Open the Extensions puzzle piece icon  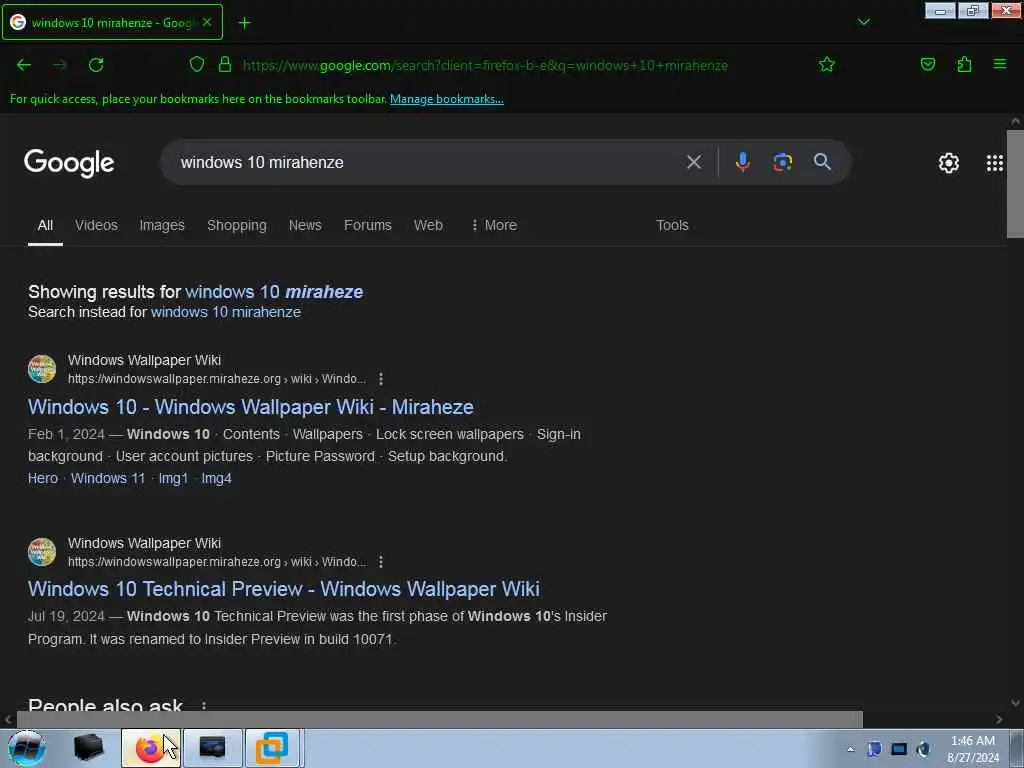click(x=964, y=65)
